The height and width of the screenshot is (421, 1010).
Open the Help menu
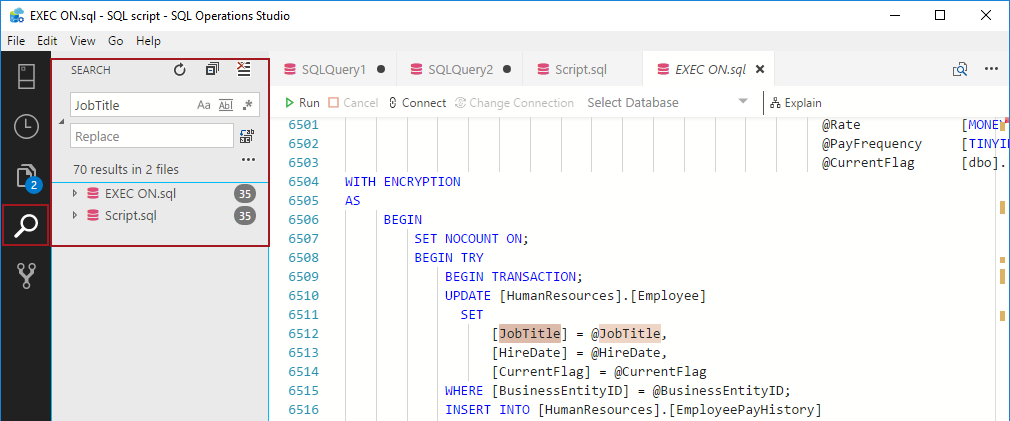[148, 41]
